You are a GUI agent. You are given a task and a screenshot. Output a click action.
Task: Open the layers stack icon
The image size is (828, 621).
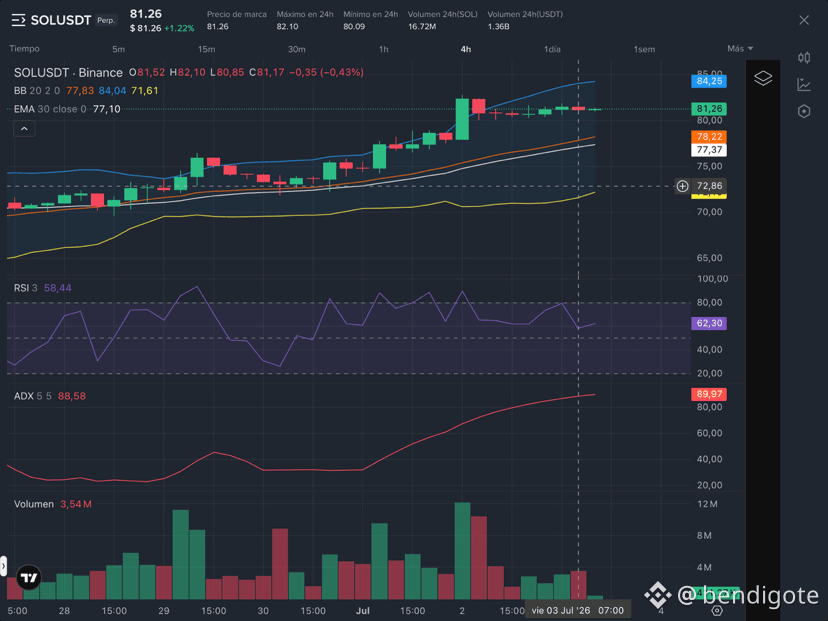(x=763, y=78)
